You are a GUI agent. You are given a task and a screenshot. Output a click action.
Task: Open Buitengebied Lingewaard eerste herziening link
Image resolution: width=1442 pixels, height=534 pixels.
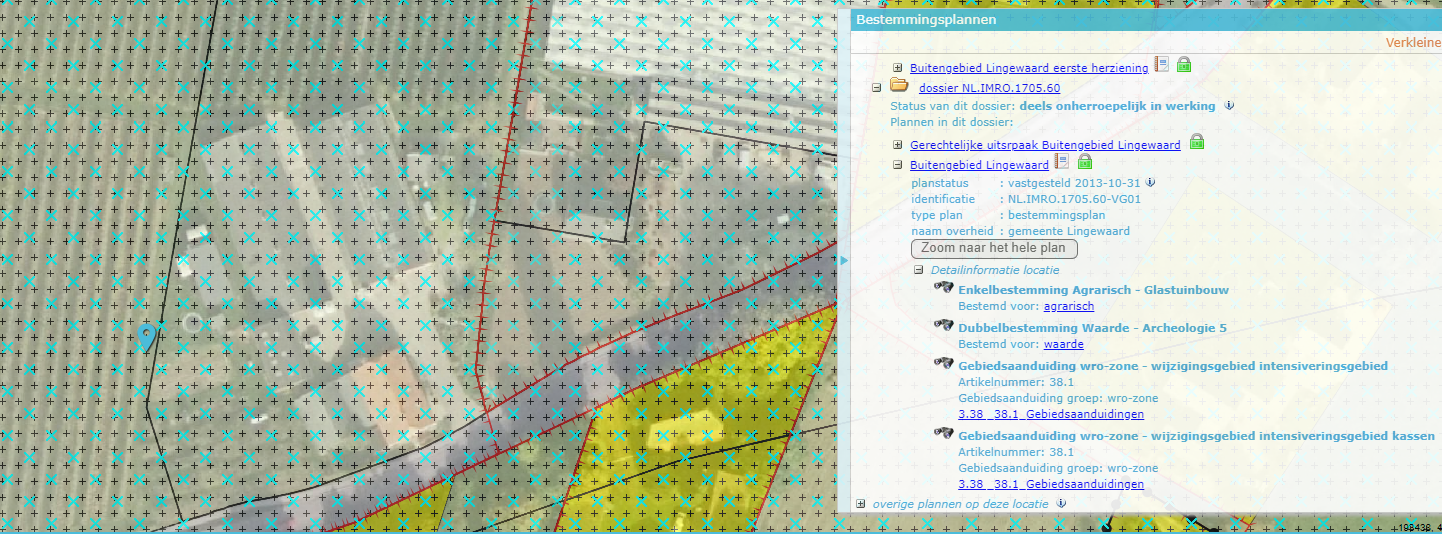coord(1029,68)
